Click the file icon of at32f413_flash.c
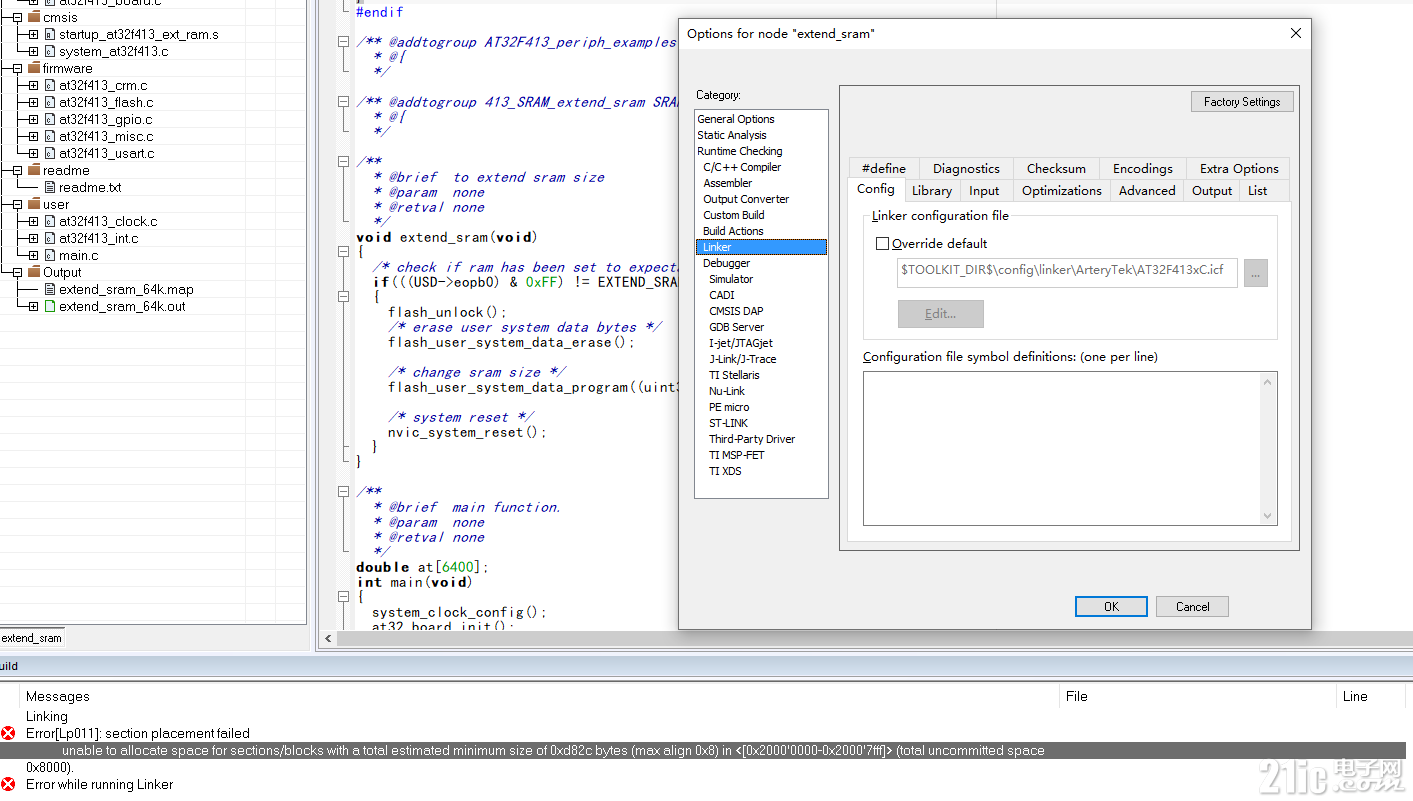The width and height of the screenshot is (1413, 801). click(49, 102)
